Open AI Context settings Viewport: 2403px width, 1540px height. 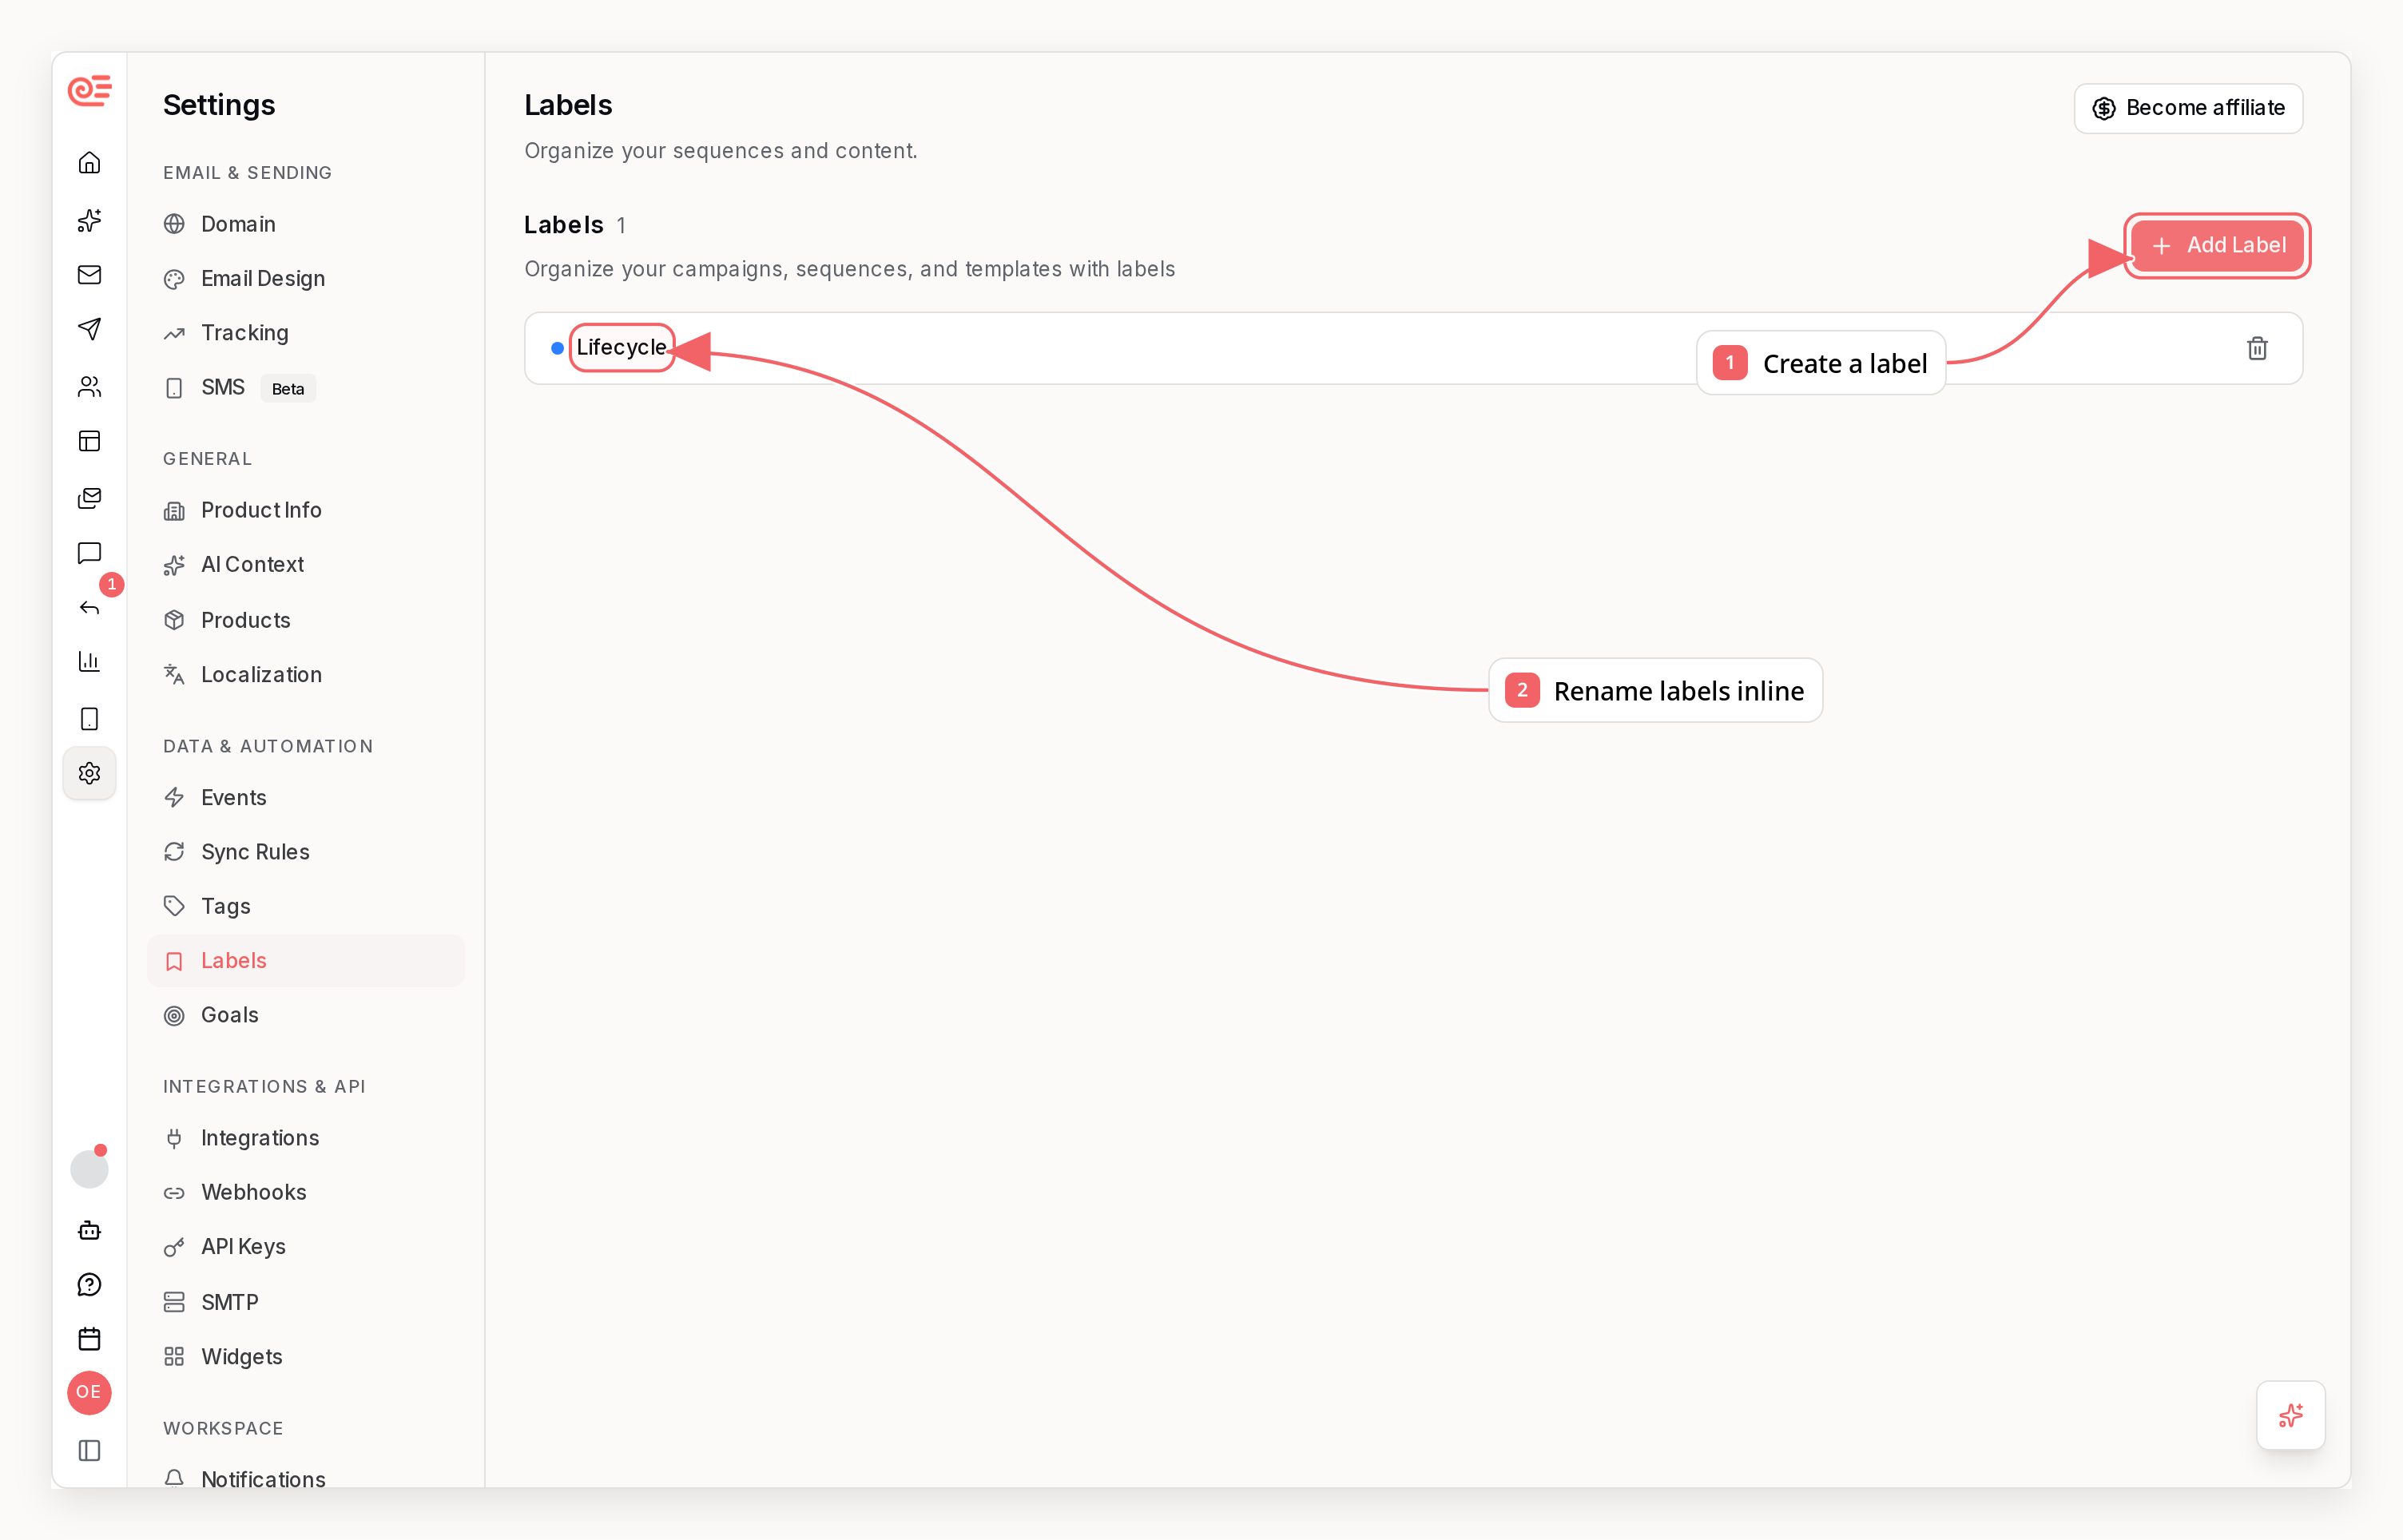[305, 565]
